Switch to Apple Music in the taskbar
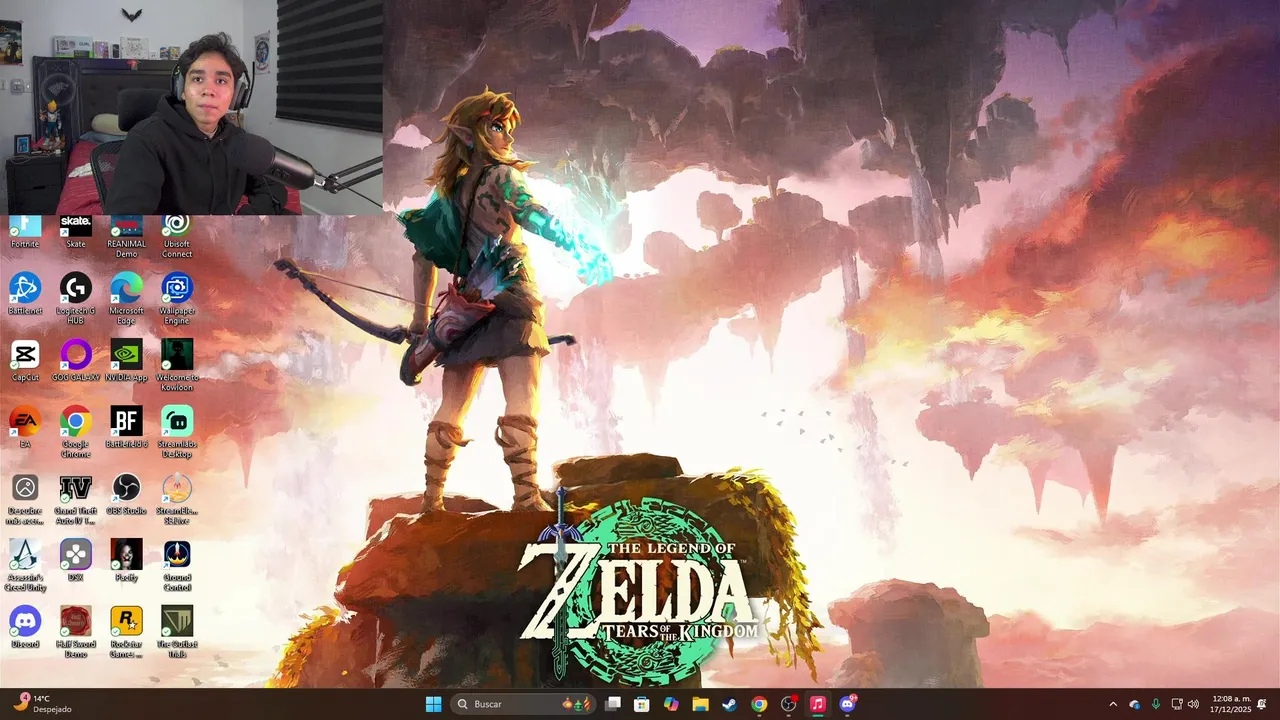This screenshot has height=720, width=1280. pyautogui.click(x=818, y=704)
